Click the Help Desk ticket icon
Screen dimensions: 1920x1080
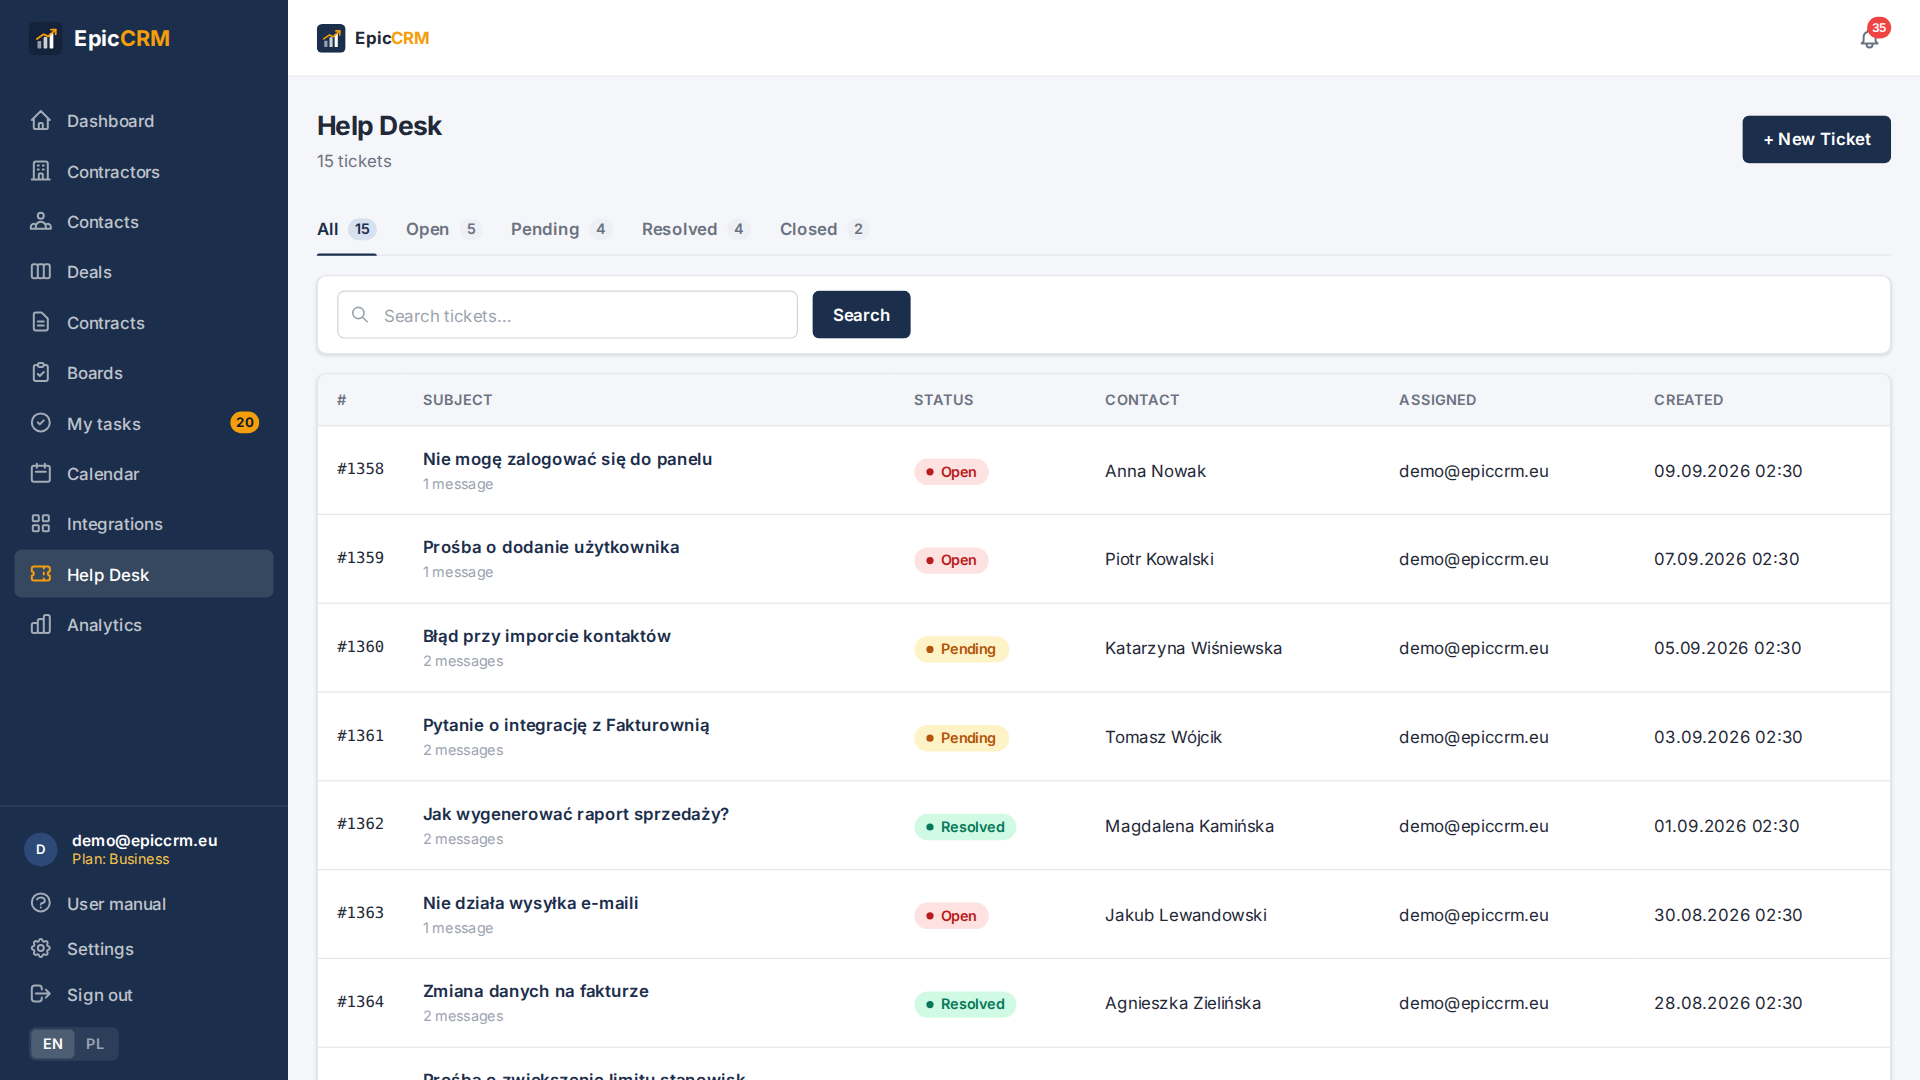click(x=41, y=574)
